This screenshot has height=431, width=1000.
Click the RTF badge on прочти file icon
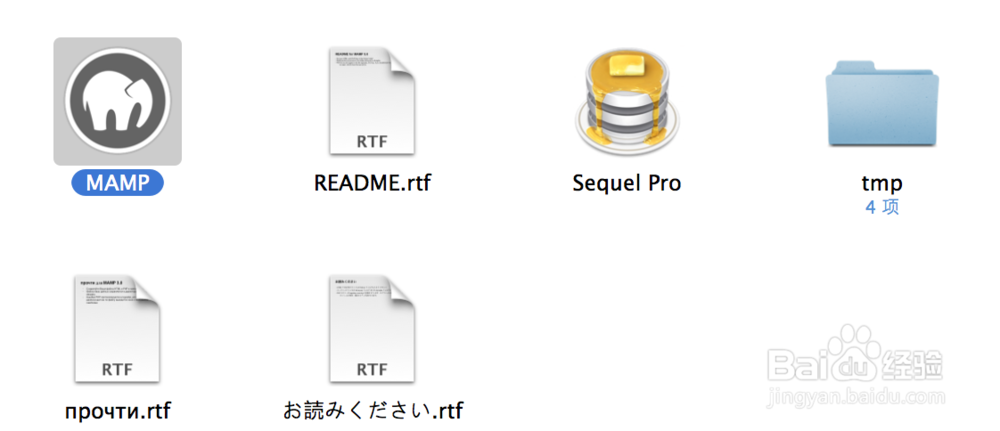pos(117,369)
